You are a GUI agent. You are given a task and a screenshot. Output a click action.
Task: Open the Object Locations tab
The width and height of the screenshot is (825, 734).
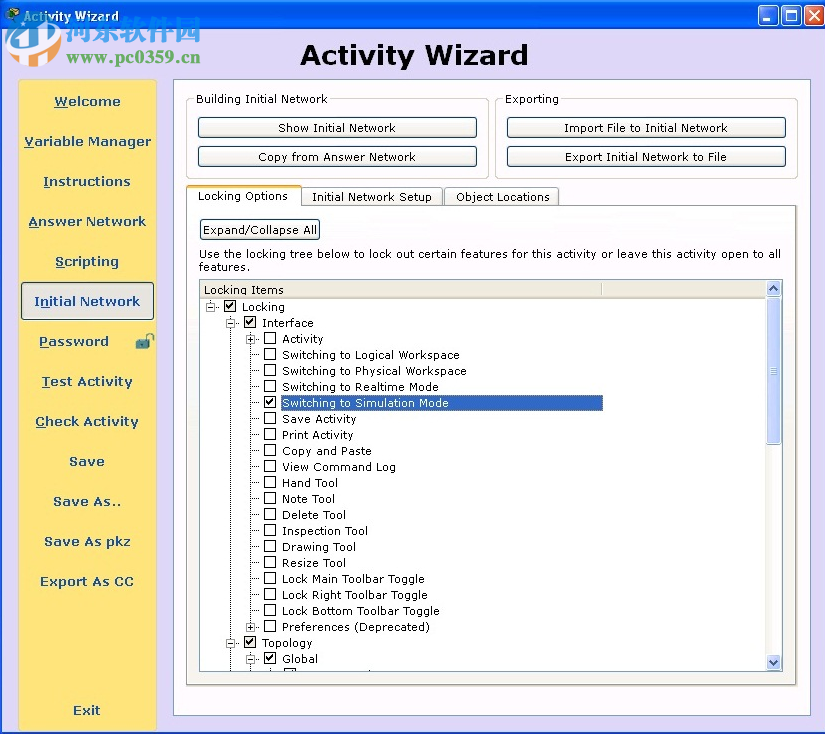(502, 197)
